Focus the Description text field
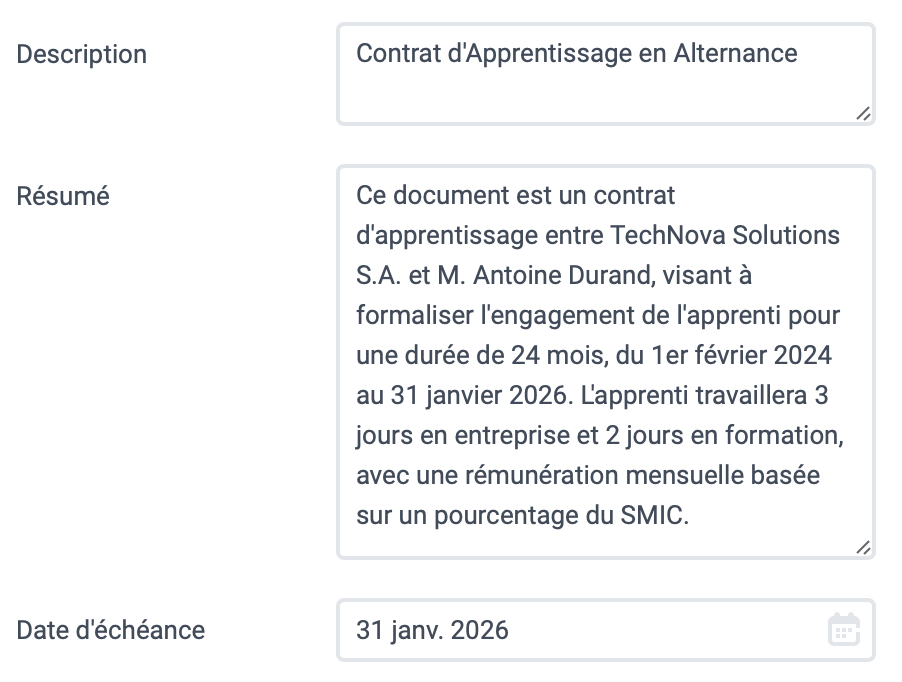The image size is (902, 682). coord(605,74)
